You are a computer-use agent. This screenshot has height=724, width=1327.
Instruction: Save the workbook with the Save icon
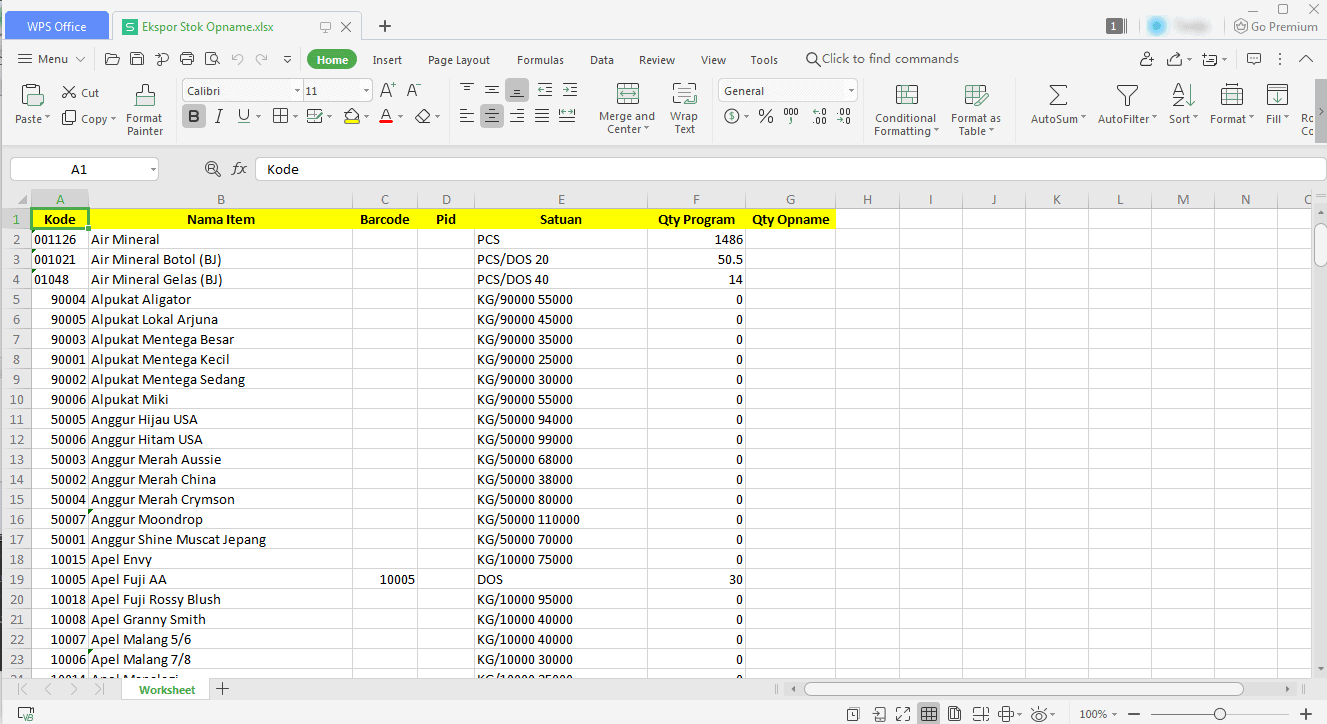click(135, 59)
